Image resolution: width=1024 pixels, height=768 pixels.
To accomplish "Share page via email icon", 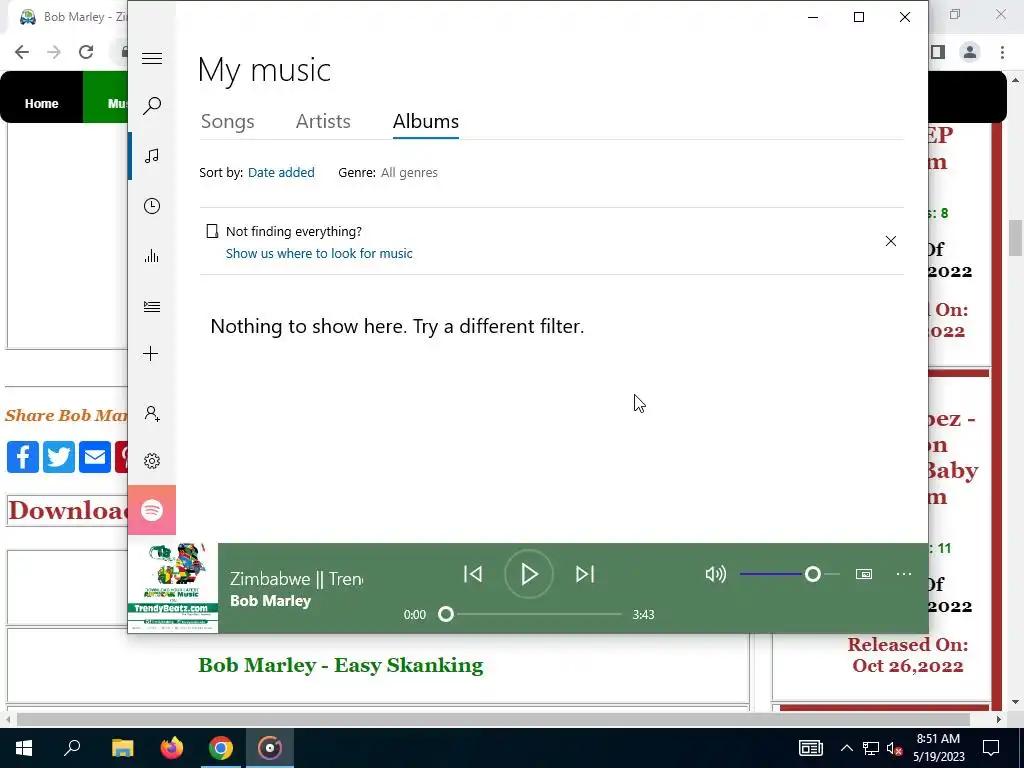I will click(x=95, y=456).
